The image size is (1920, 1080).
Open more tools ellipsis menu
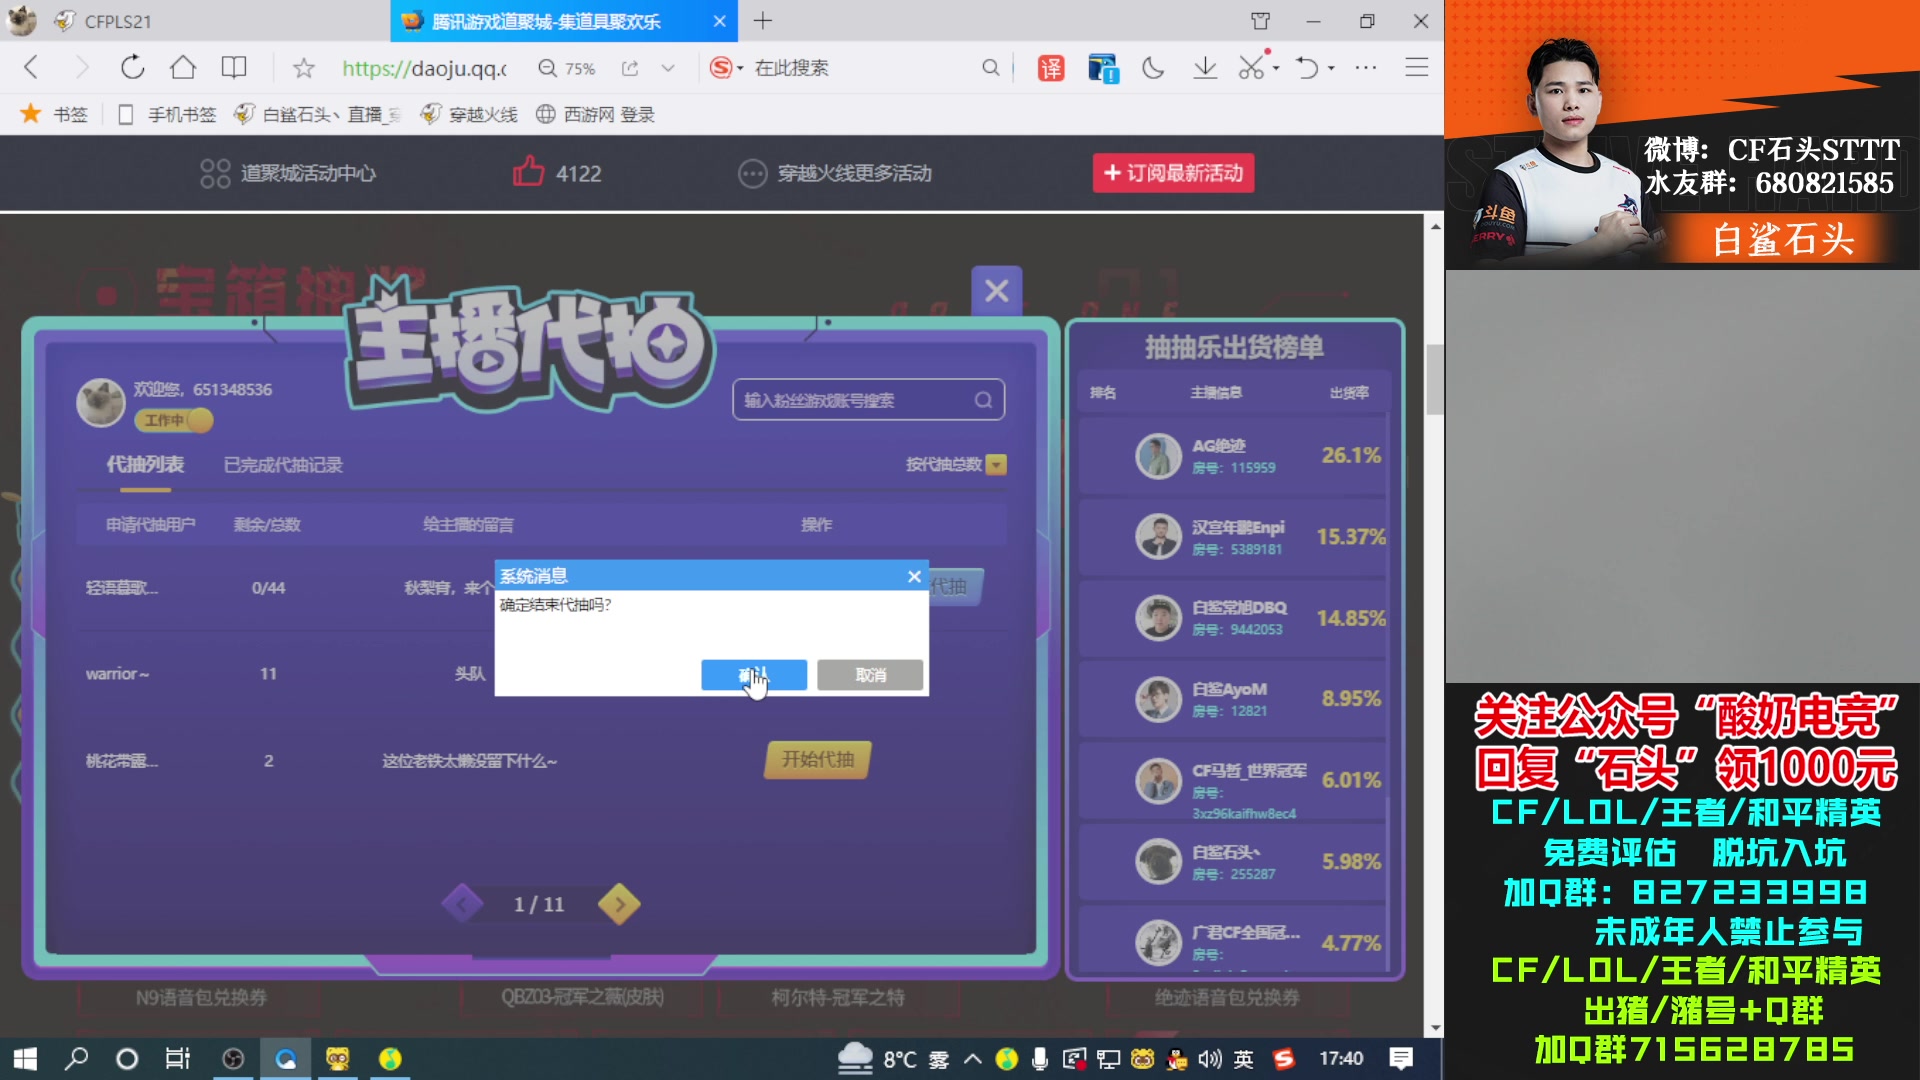click(1366, 68)
